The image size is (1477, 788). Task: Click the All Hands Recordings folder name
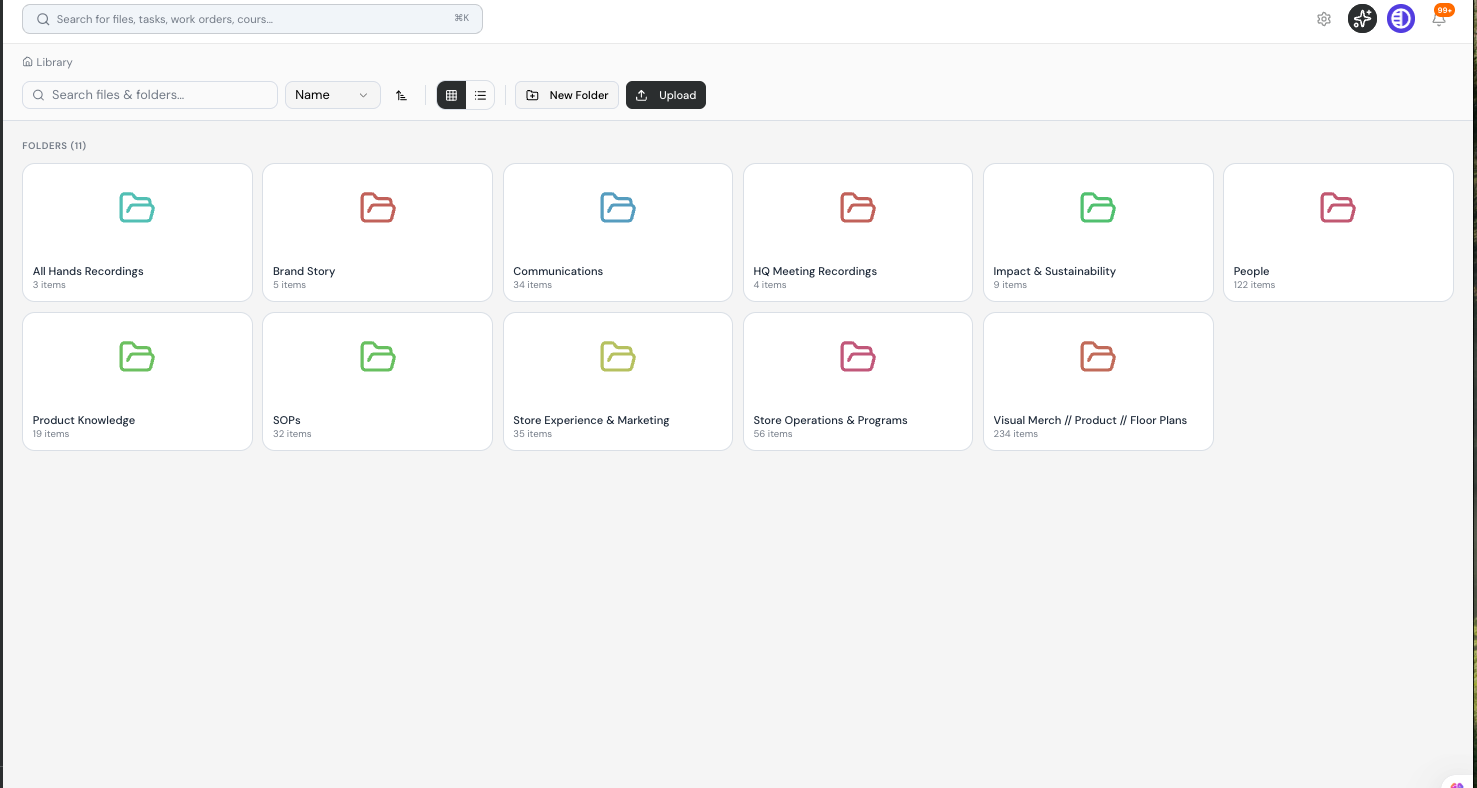pos(88,271)
